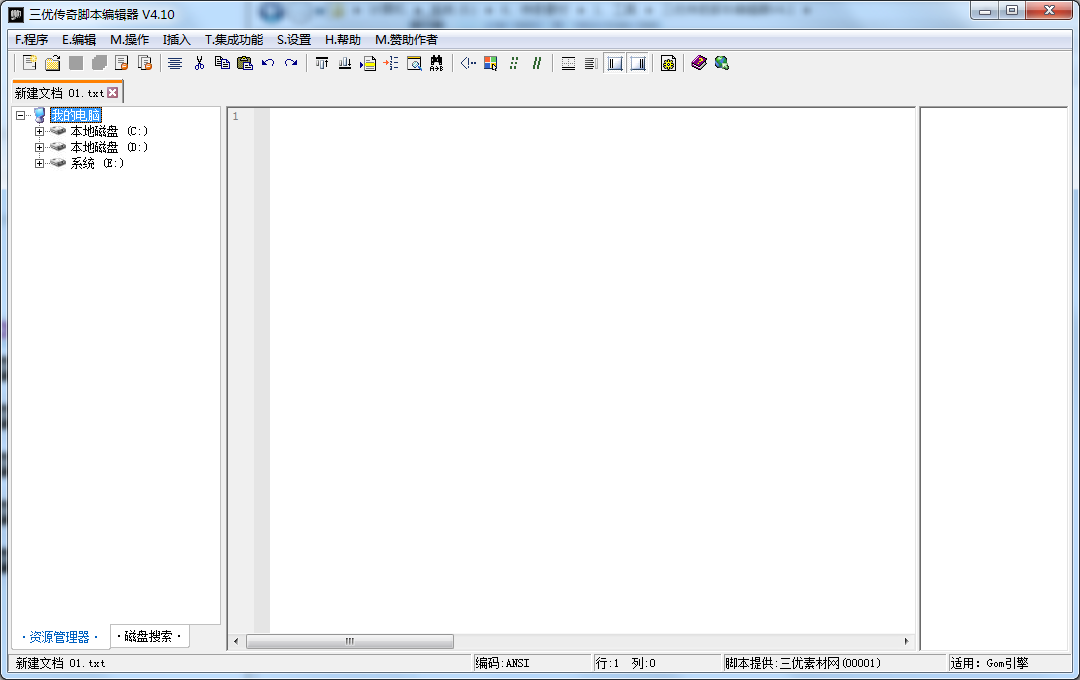Open the F.程序 menu
The height and width of the screenshot is (680, 1080).
pyautogui.click(x=32, y=40)
